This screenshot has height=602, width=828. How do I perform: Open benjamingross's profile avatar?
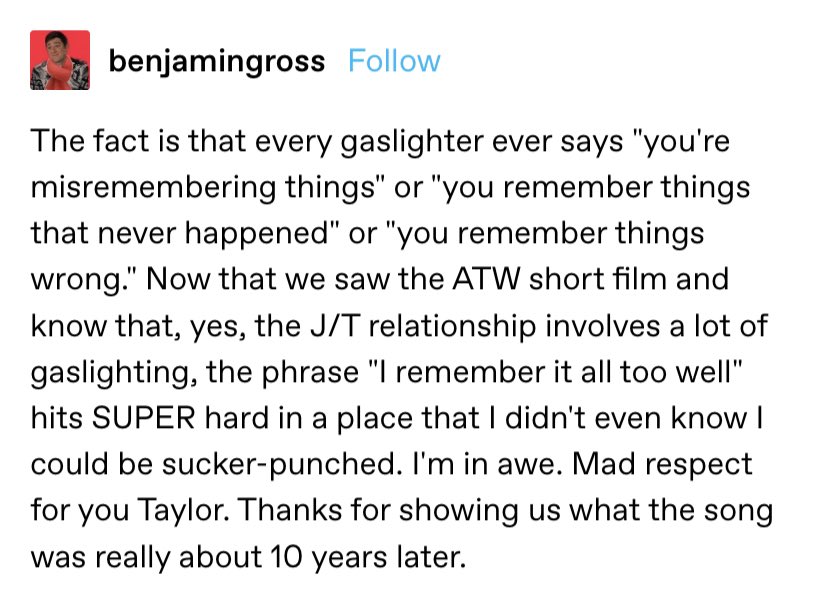[60, 60]
